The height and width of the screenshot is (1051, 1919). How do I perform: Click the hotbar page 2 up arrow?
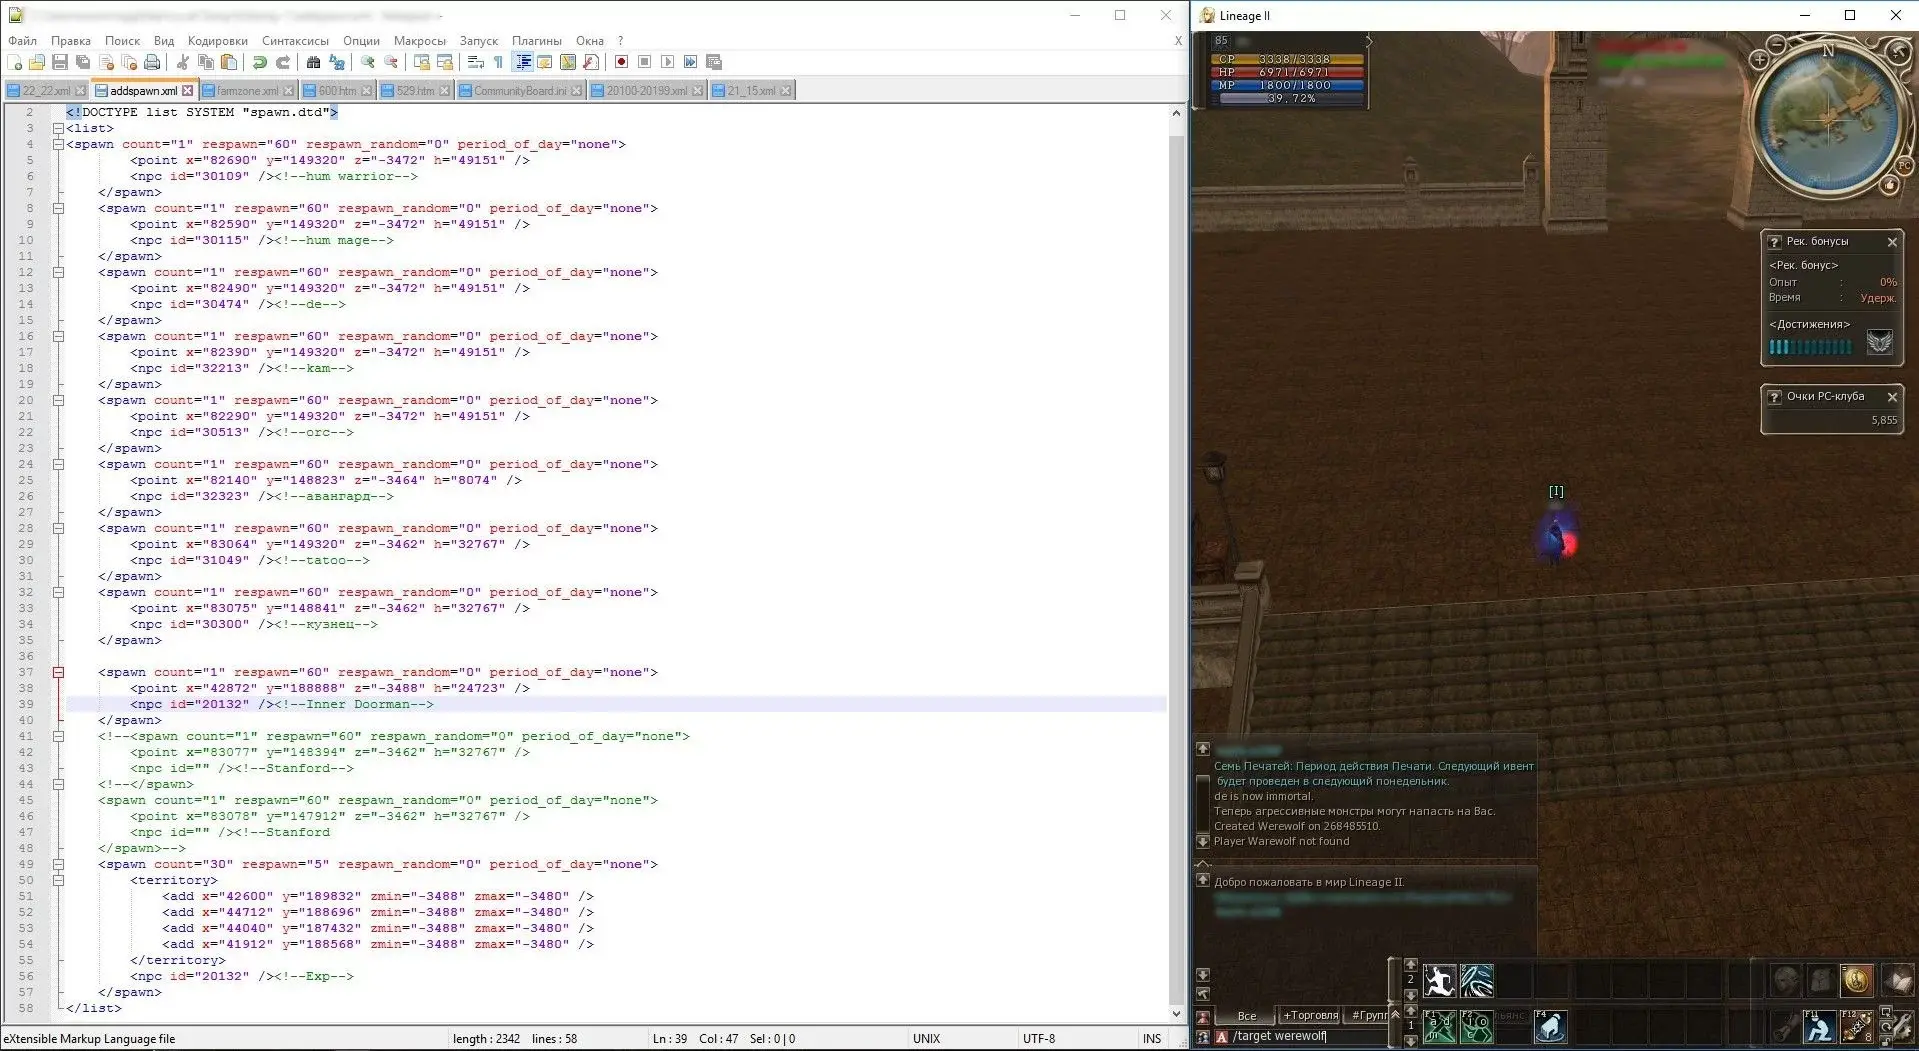click(x=1410, y=965)
